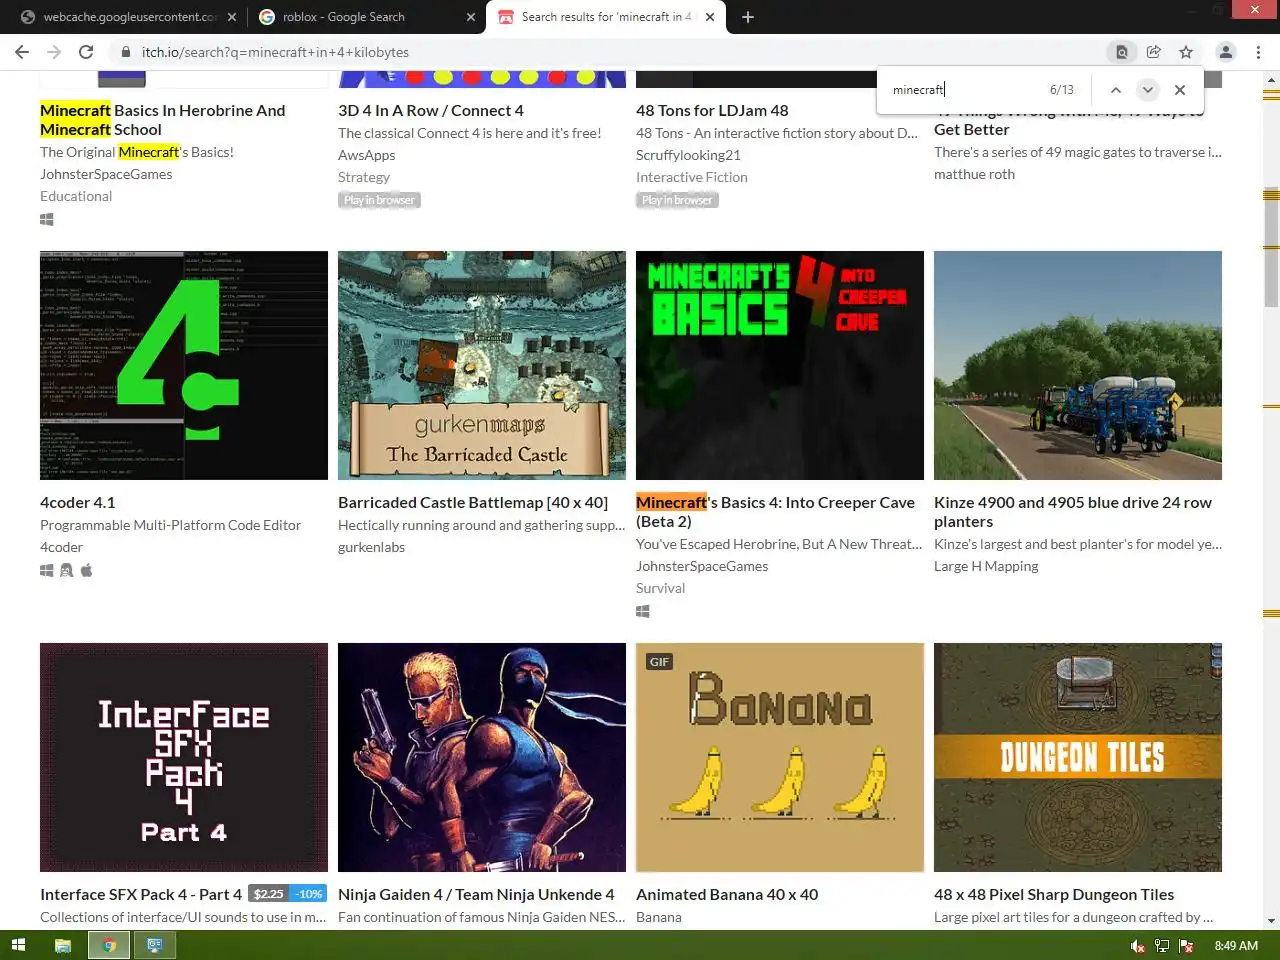
Task: Open the 4coder 4.1 title link
Action: (x=77, y=503)
